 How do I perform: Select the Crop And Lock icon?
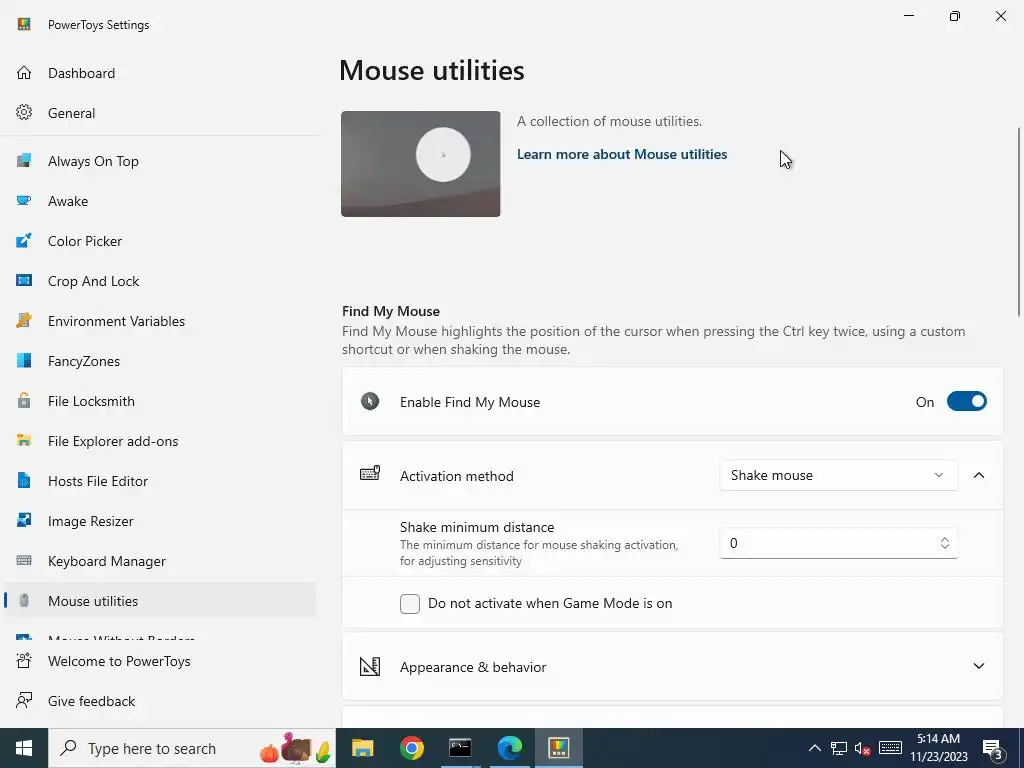(24, 281)
